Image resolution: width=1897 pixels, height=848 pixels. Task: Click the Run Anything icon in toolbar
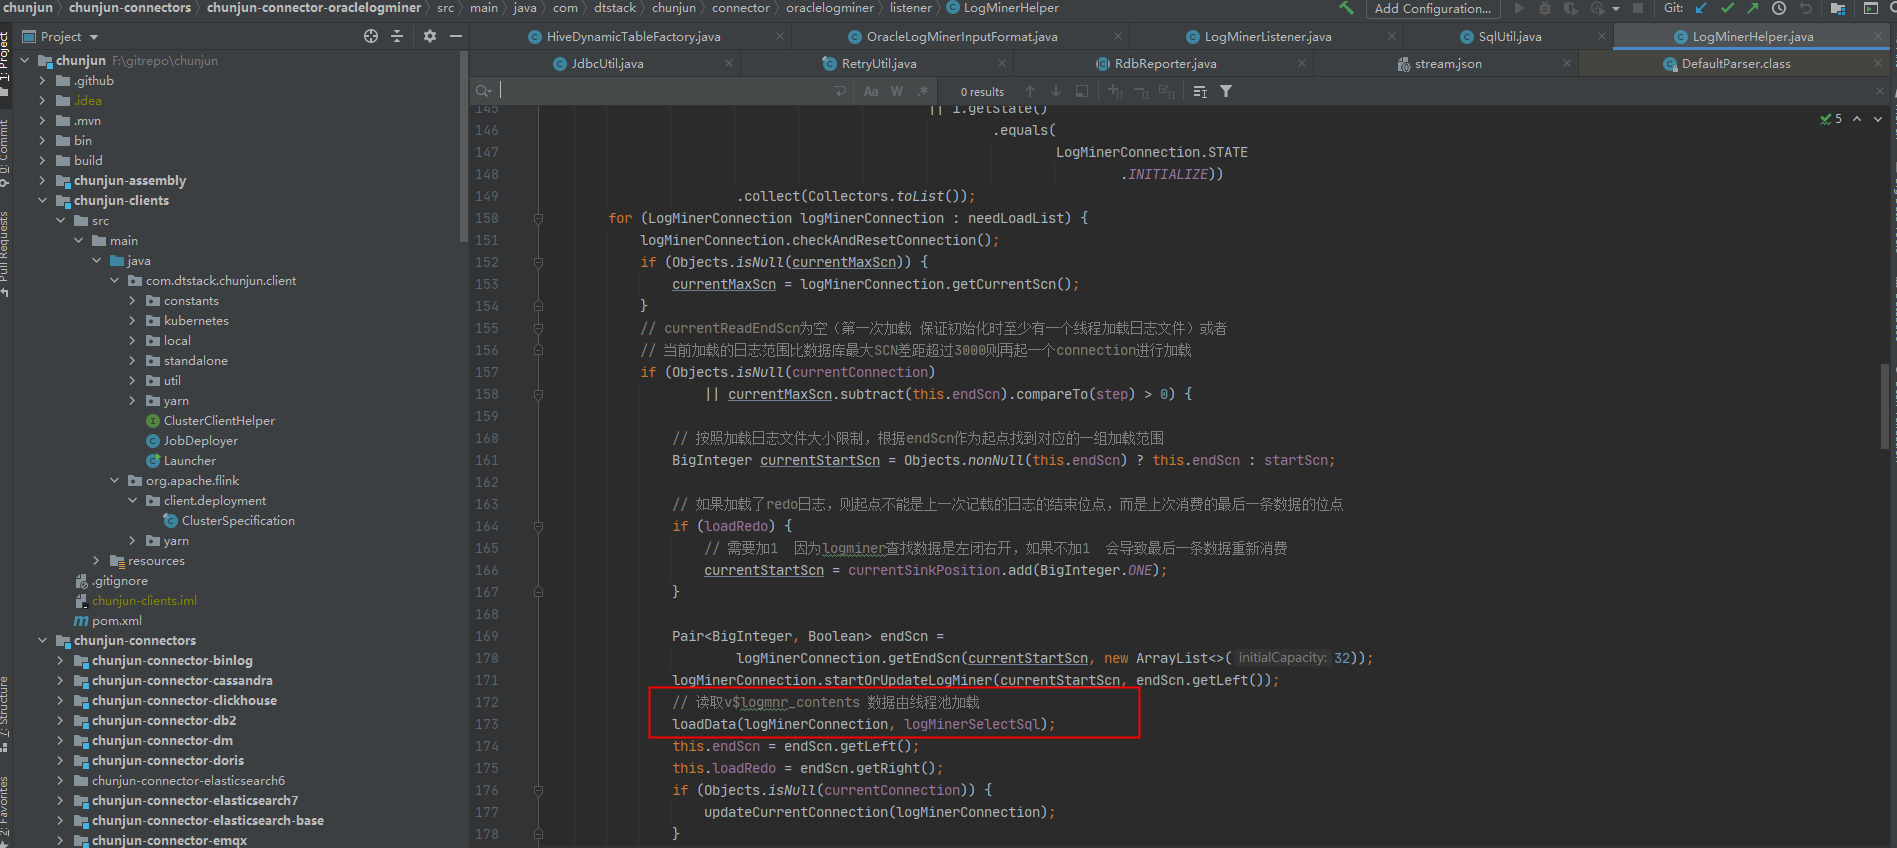(1870, 8)
